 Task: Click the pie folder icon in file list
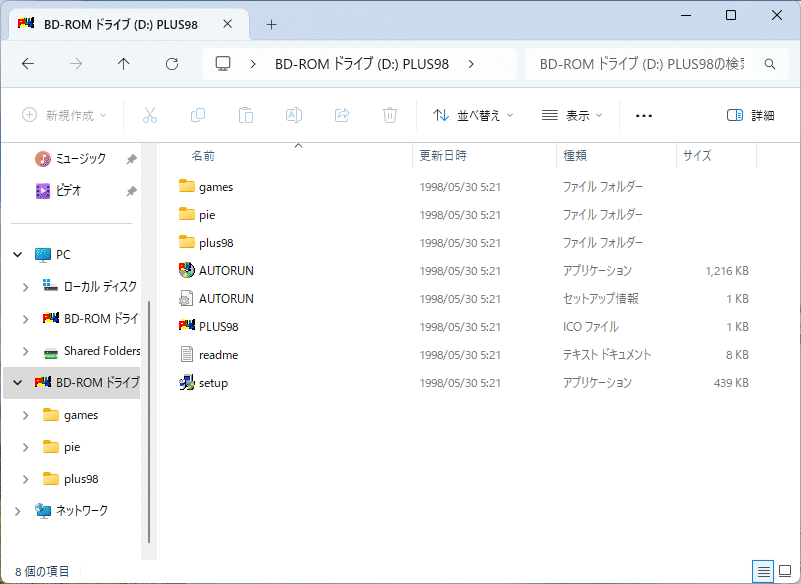click(187, 214)
